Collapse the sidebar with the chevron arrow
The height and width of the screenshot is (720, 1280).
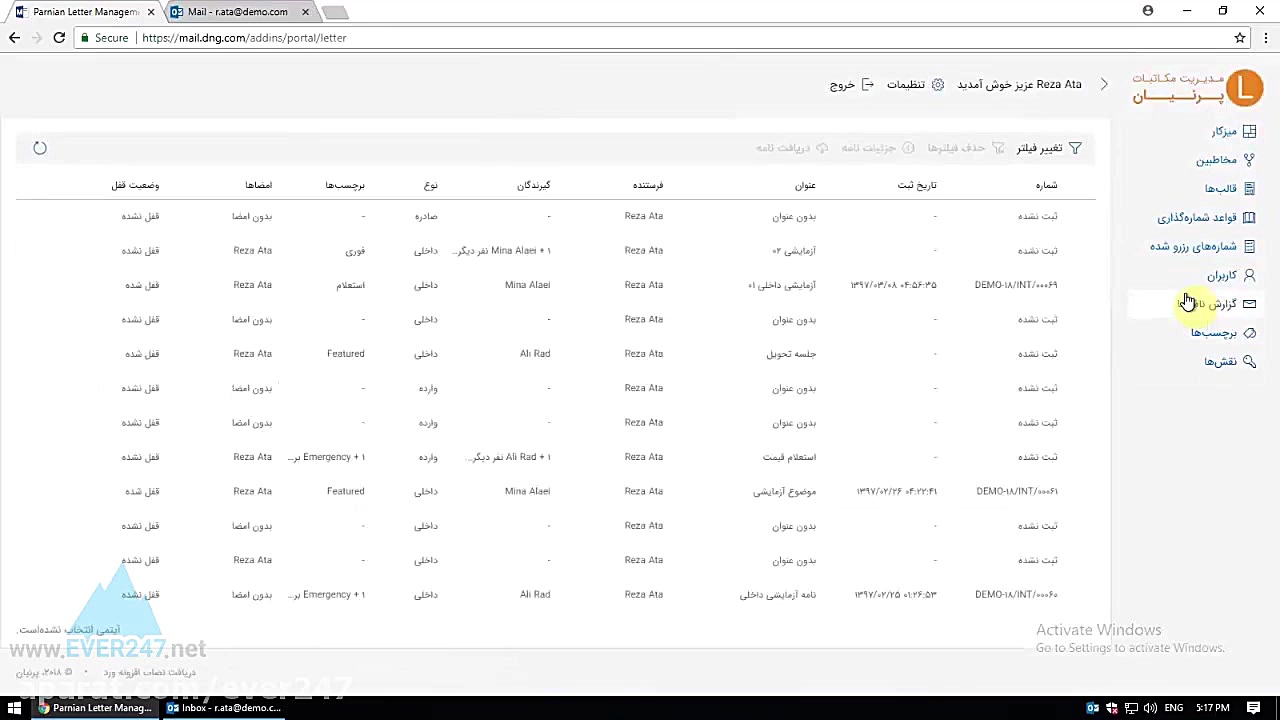point(1104,85)
